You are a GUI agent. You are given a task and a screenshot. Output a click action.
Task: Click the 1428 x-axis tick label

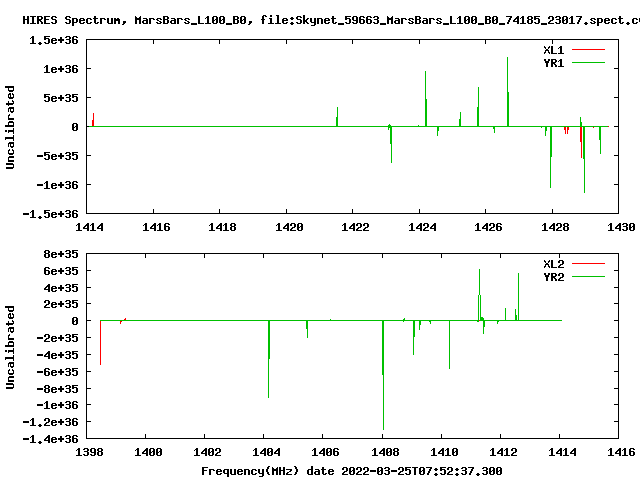click(555, 227)
